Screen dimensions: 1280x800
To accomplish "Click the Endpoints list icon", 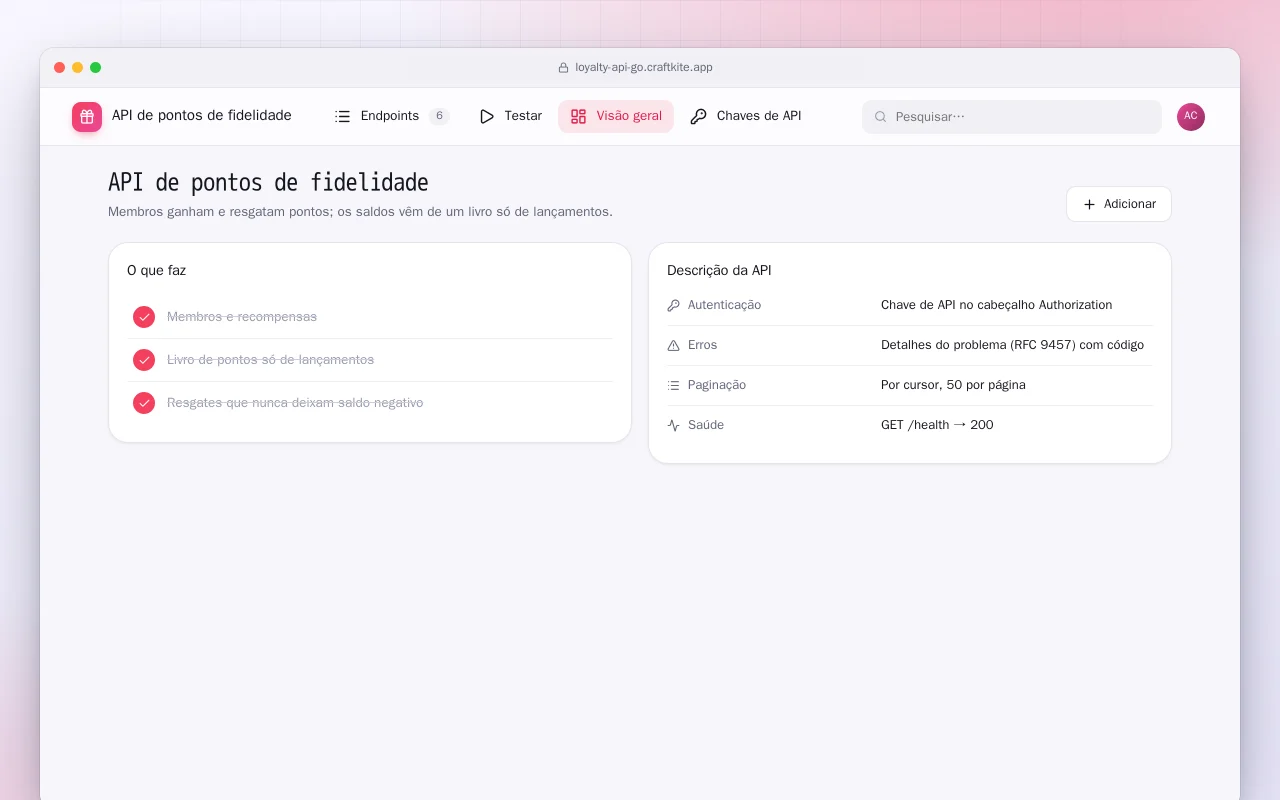I will coord(342,116).
